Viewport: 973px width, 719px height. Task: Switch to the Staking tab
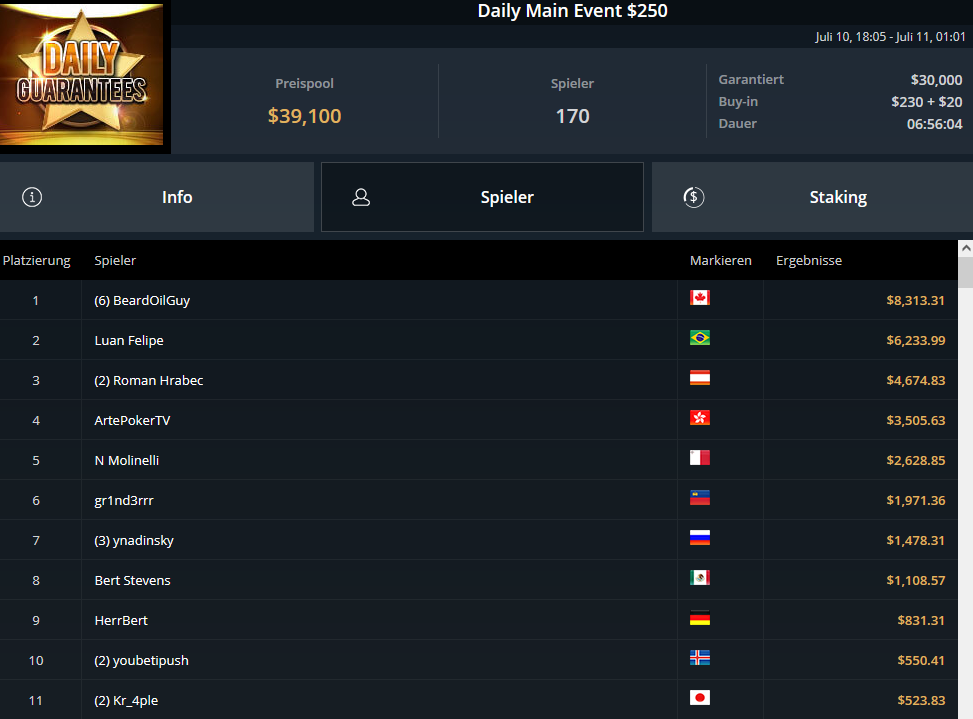click(812, 197)
